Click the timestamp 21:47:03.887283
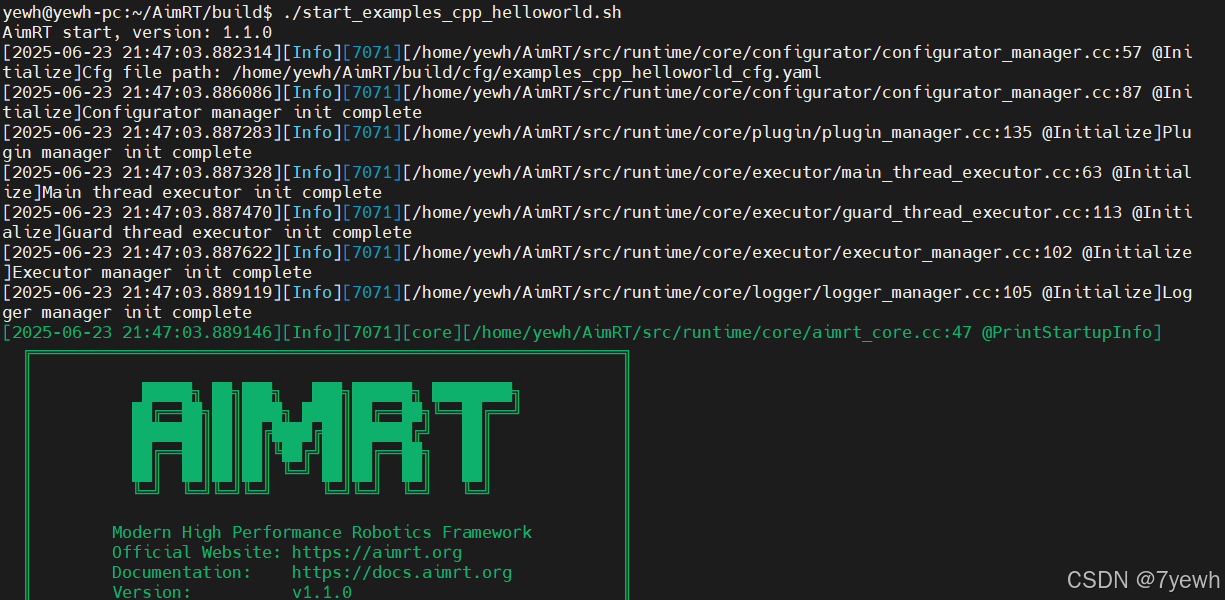1225x600 pixels. tap(196, 132)
